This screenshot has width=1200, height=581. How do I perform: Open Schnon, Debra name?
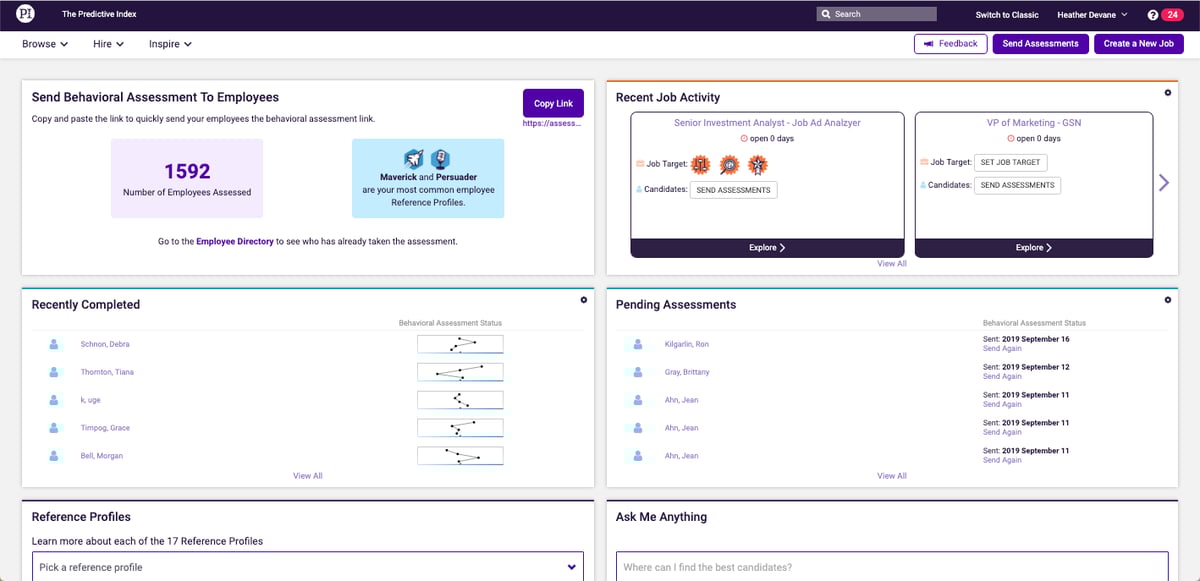pos(105,344)
